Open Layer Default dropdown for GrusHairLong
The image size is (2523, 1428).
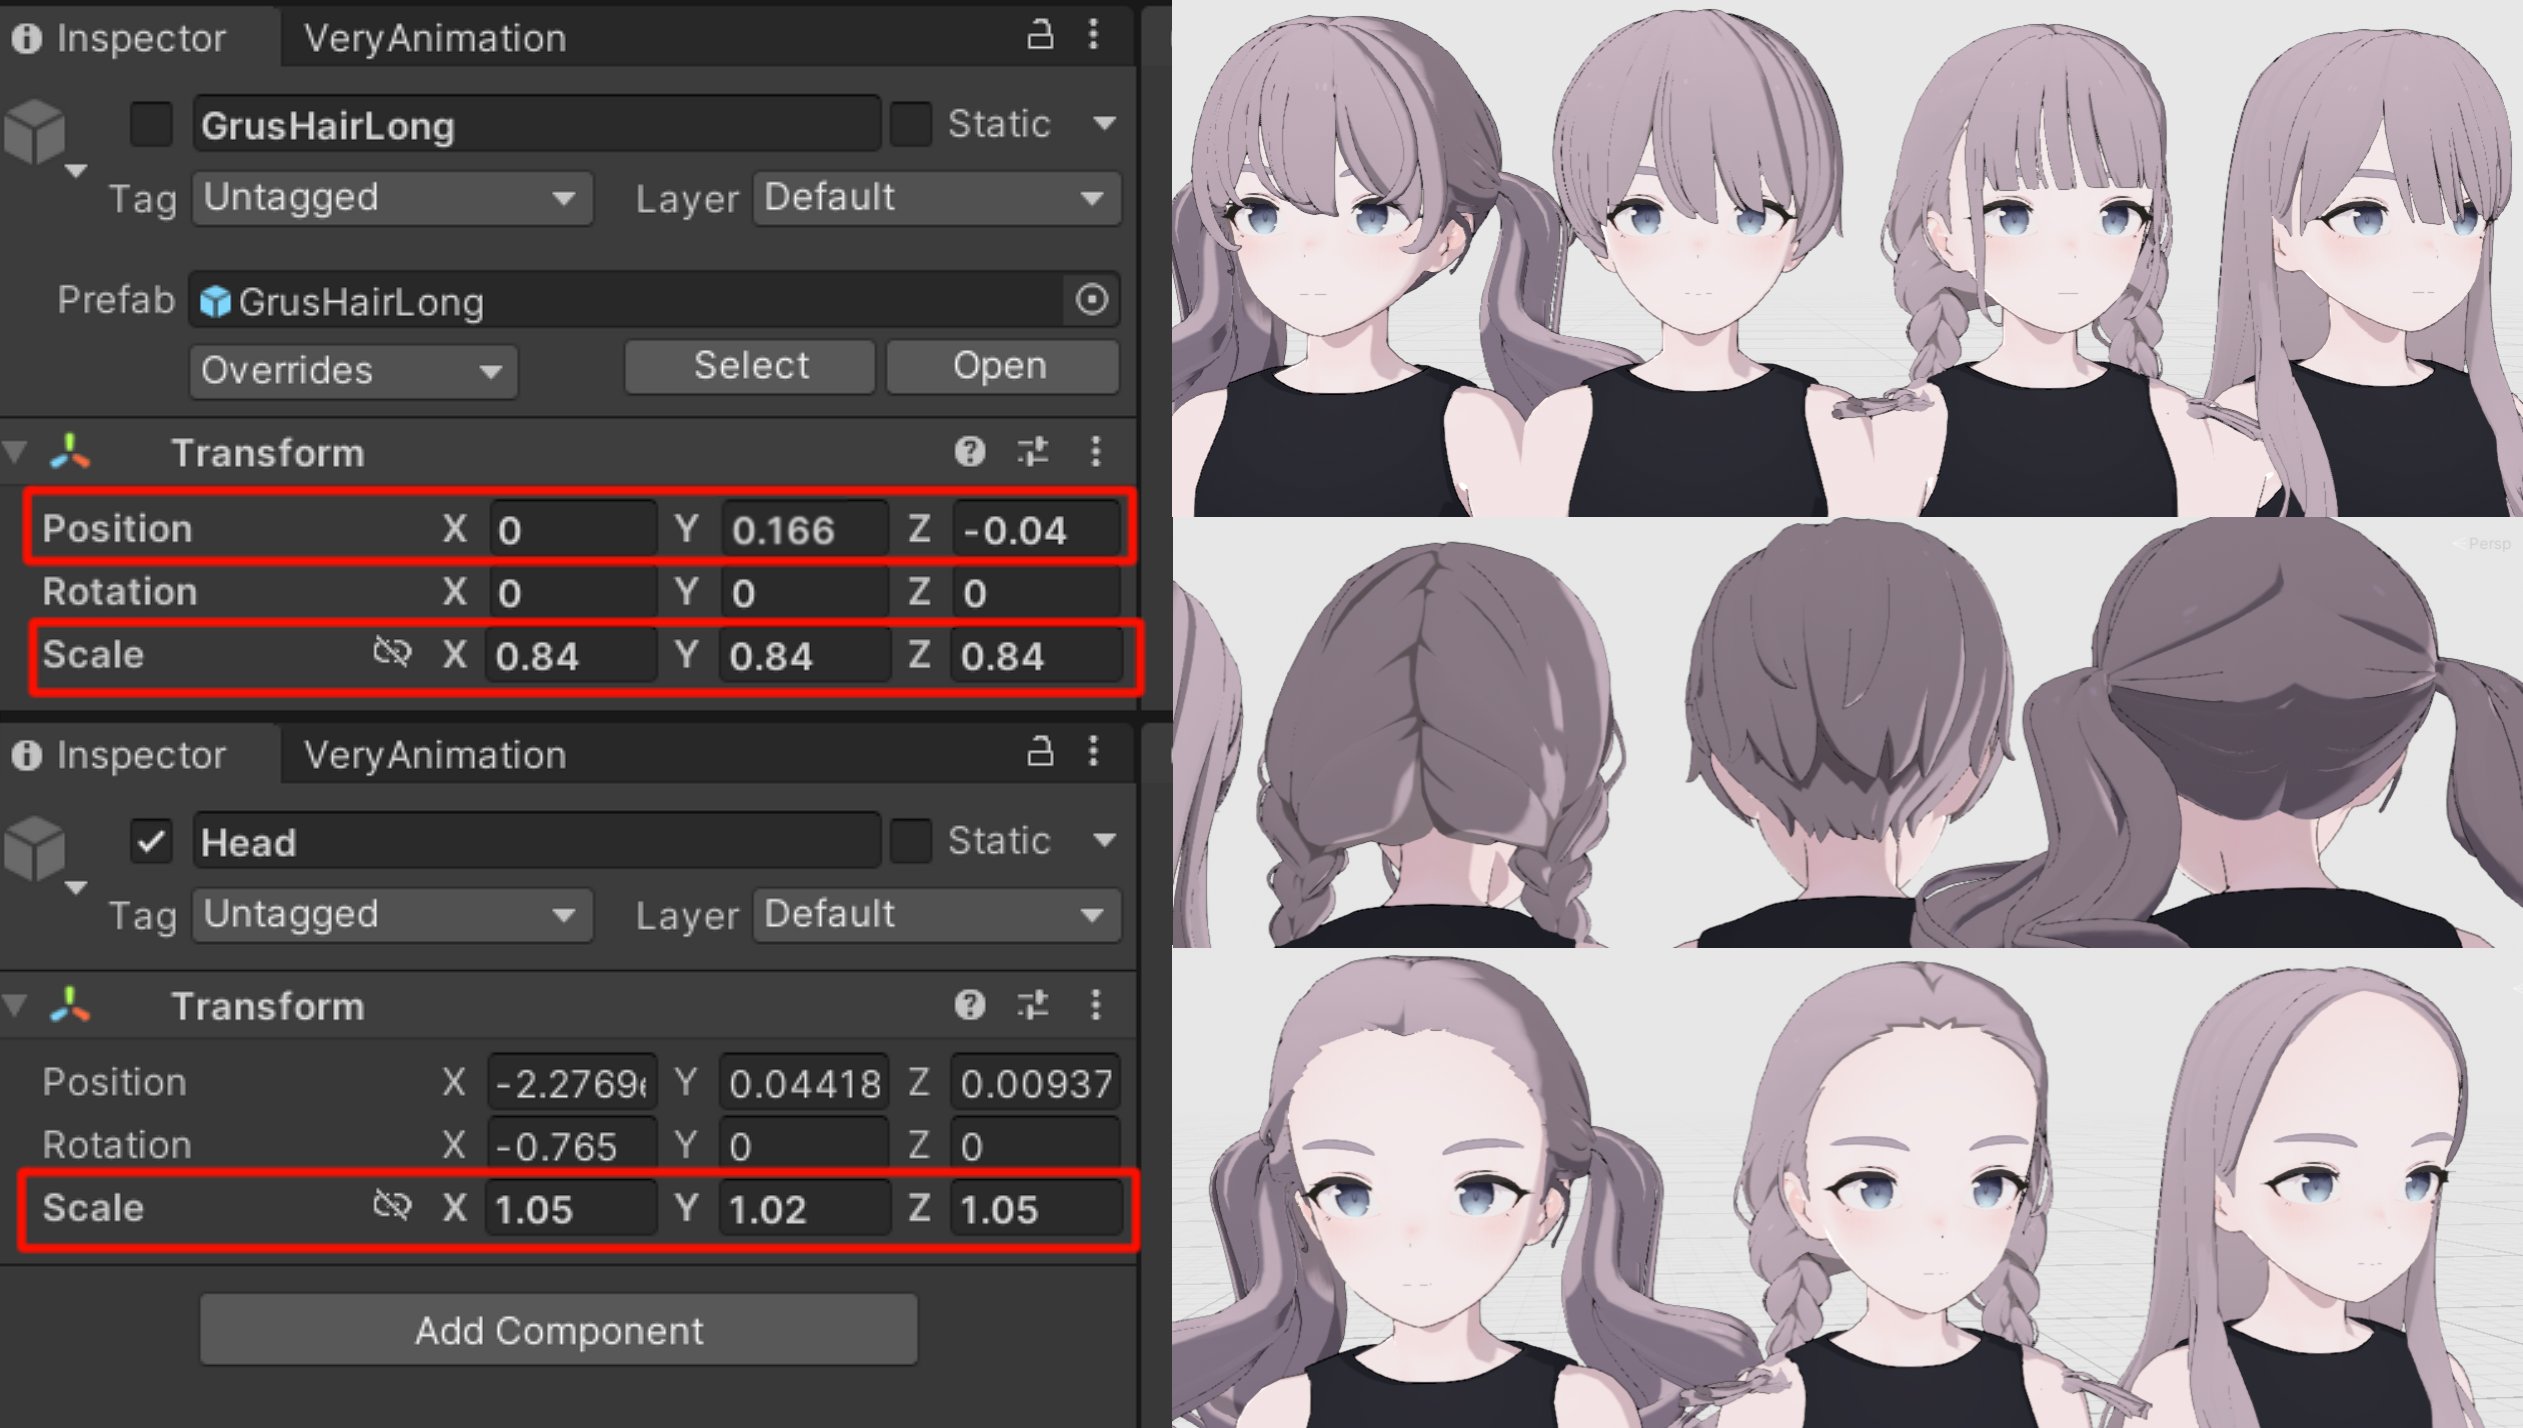pos(936,198)
